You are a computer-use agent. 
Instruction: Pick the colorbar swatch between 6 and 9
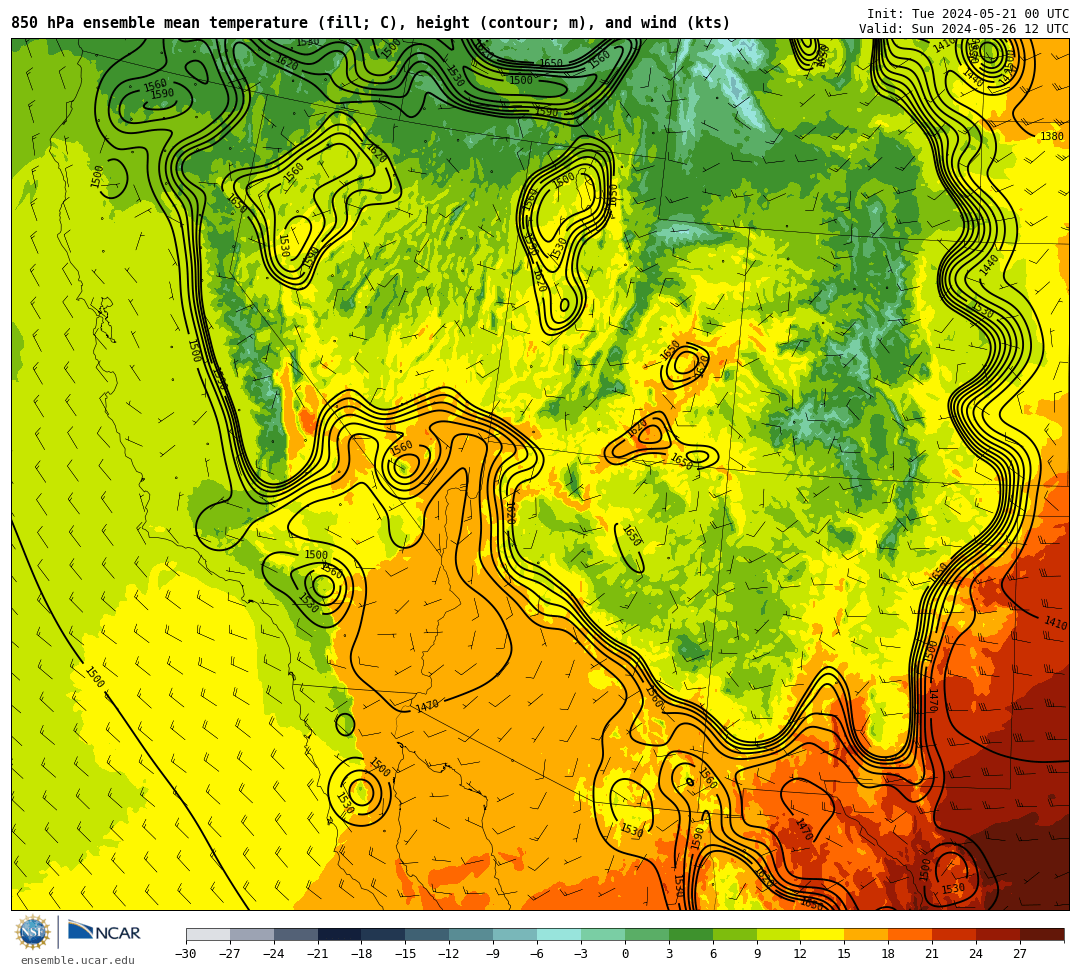coord(735,934)
